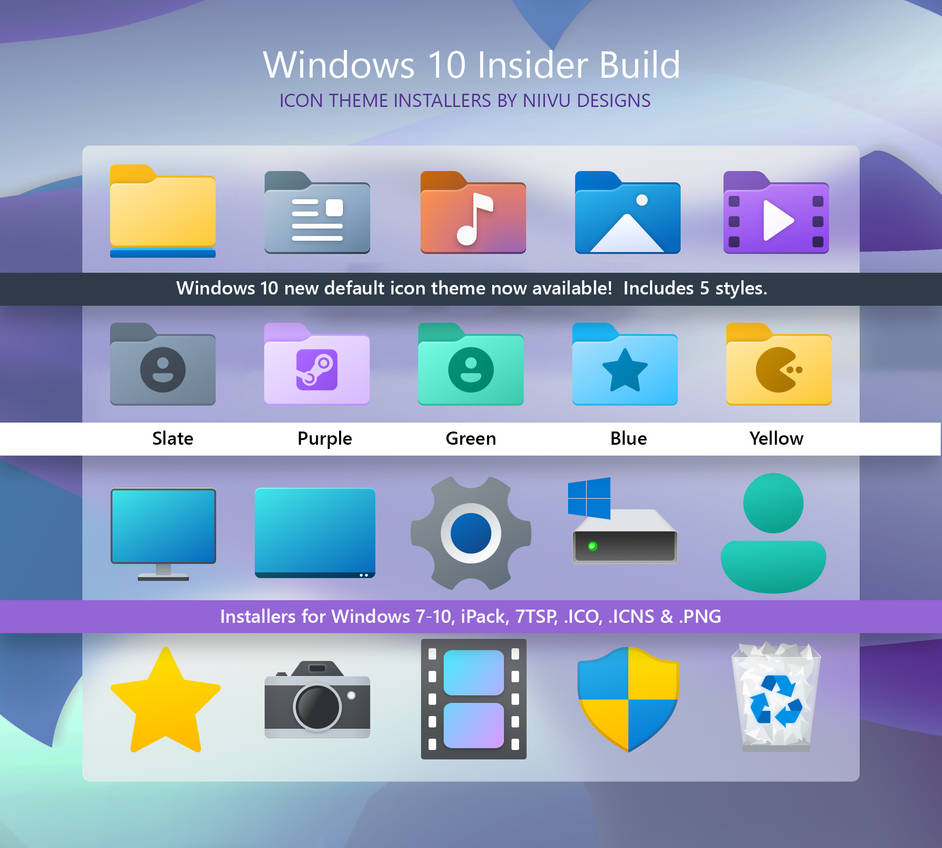Select the Slate user folder icon
942x848 pixels.
click(163, 364)
